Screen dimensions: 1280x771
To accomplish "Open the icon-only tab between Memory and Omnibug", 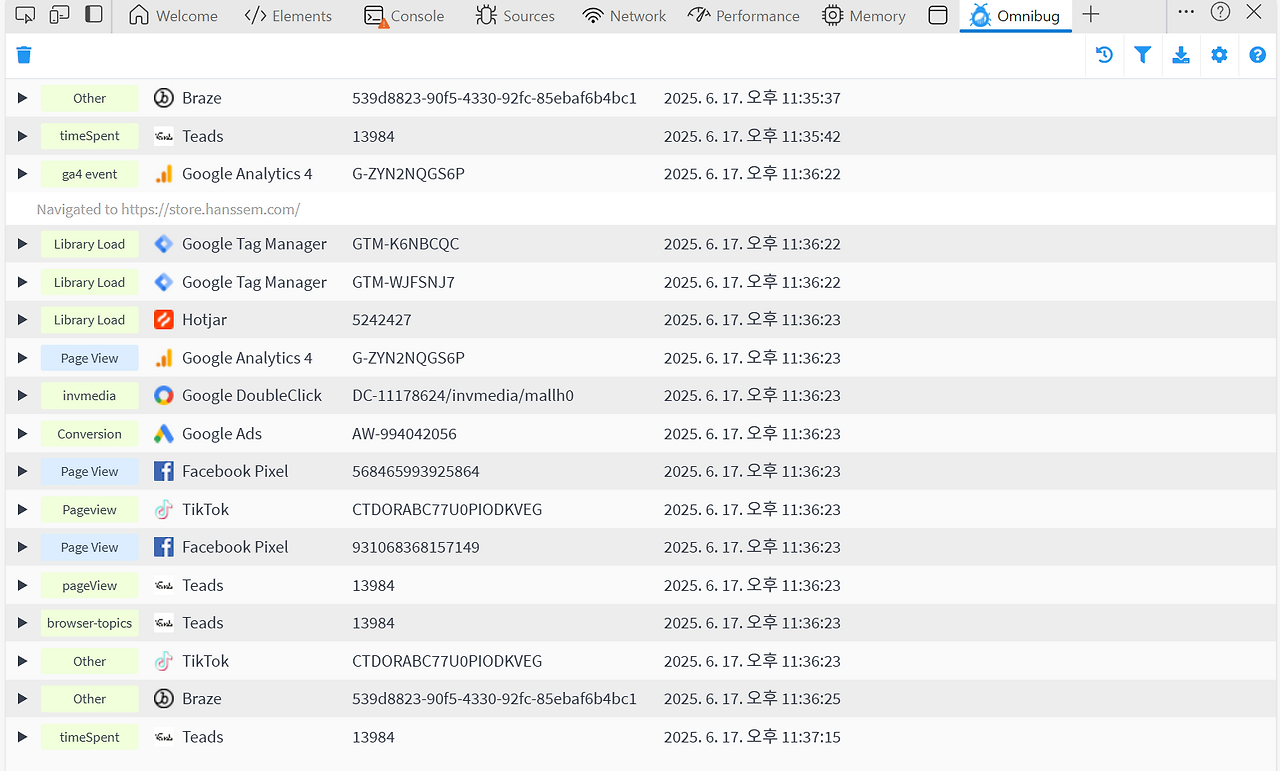I will tap(938, 15).
